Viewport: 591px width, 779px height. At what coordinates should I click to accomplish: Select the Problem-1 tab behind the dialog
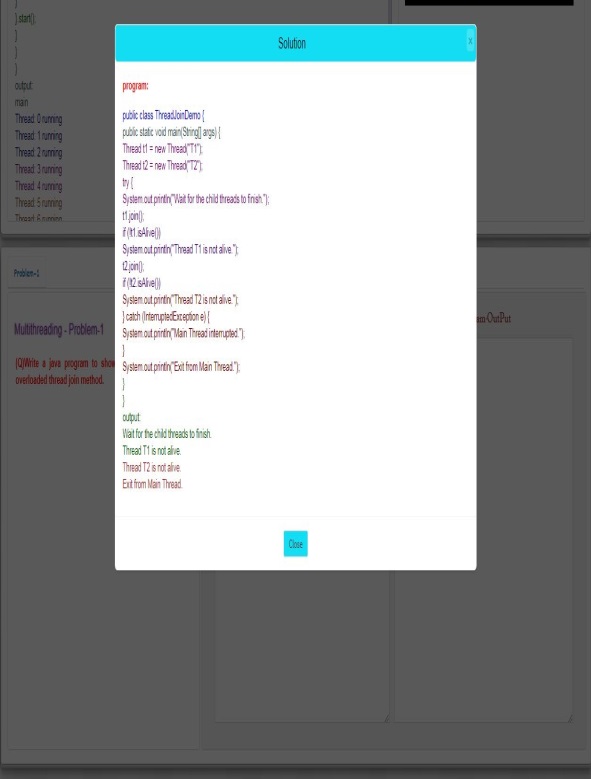click(x=27, y=273)
